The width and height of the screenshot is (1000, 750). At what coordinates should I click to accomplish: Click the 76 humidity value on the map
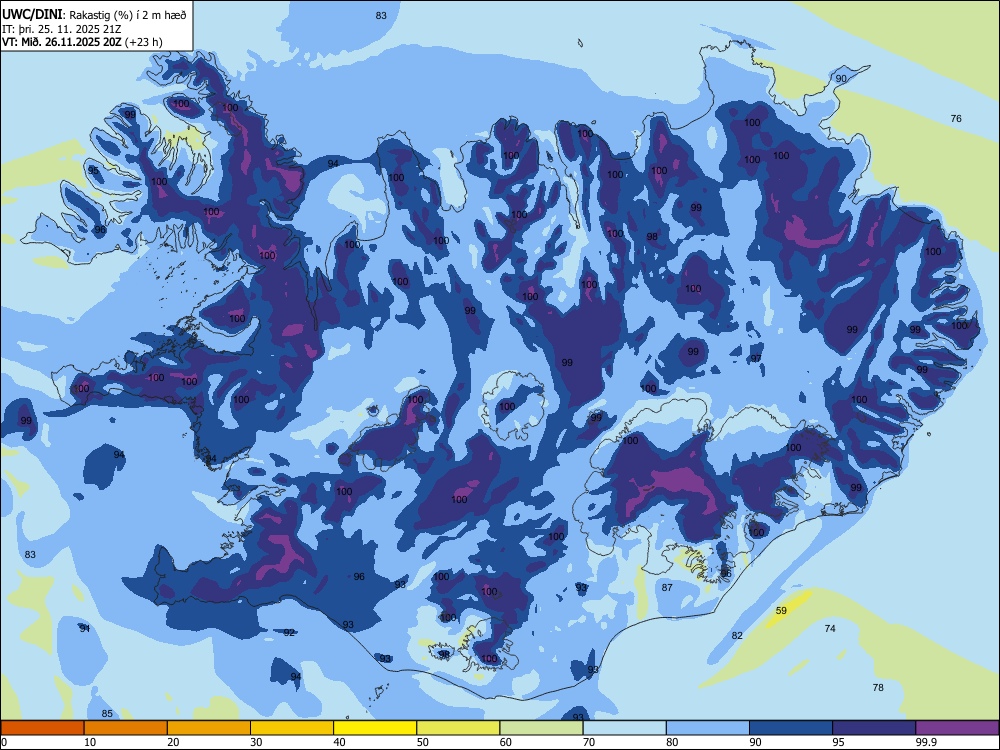tap(956, 118)
